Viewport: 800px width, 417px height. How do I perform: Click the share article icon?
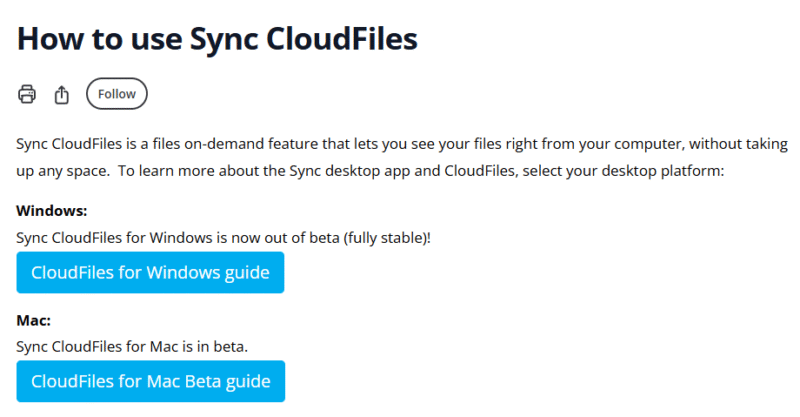(62, 94)
